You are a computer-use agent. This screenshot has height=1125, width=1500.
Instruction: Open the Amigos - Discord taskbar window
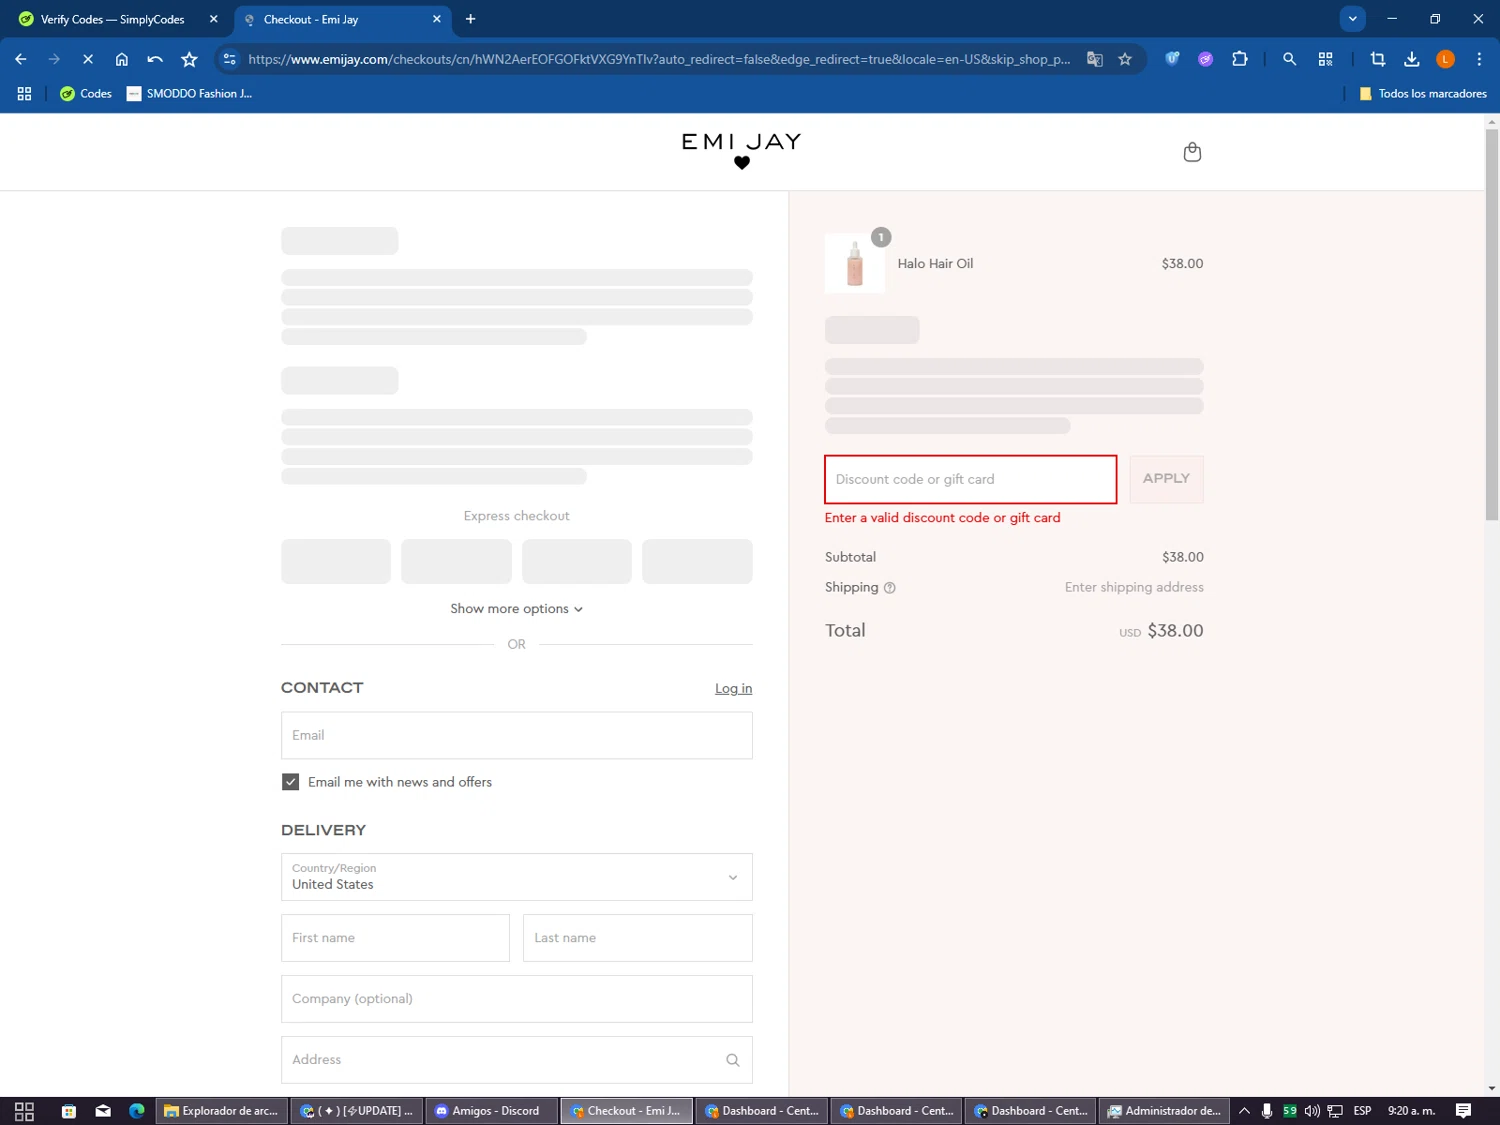[x=491, y=1111]
